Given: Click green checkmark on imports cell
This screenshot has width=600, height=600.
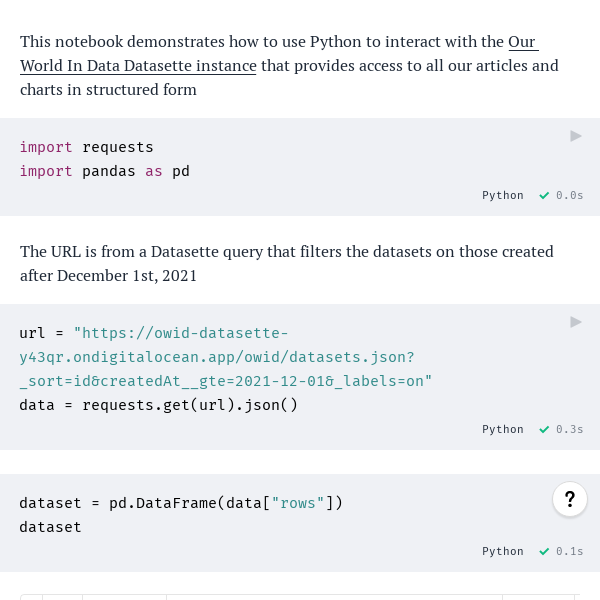Looking at the screenshot, I should point(544,196).
